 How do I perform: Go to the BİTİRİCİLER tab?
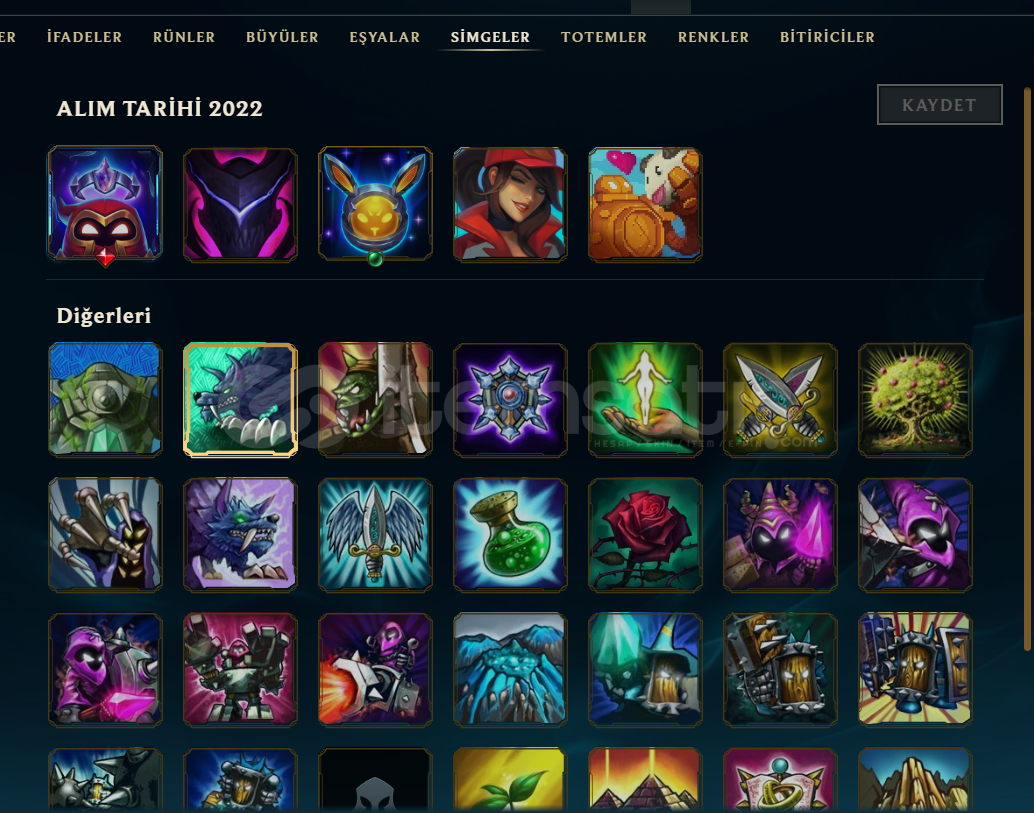coord(827,37)
